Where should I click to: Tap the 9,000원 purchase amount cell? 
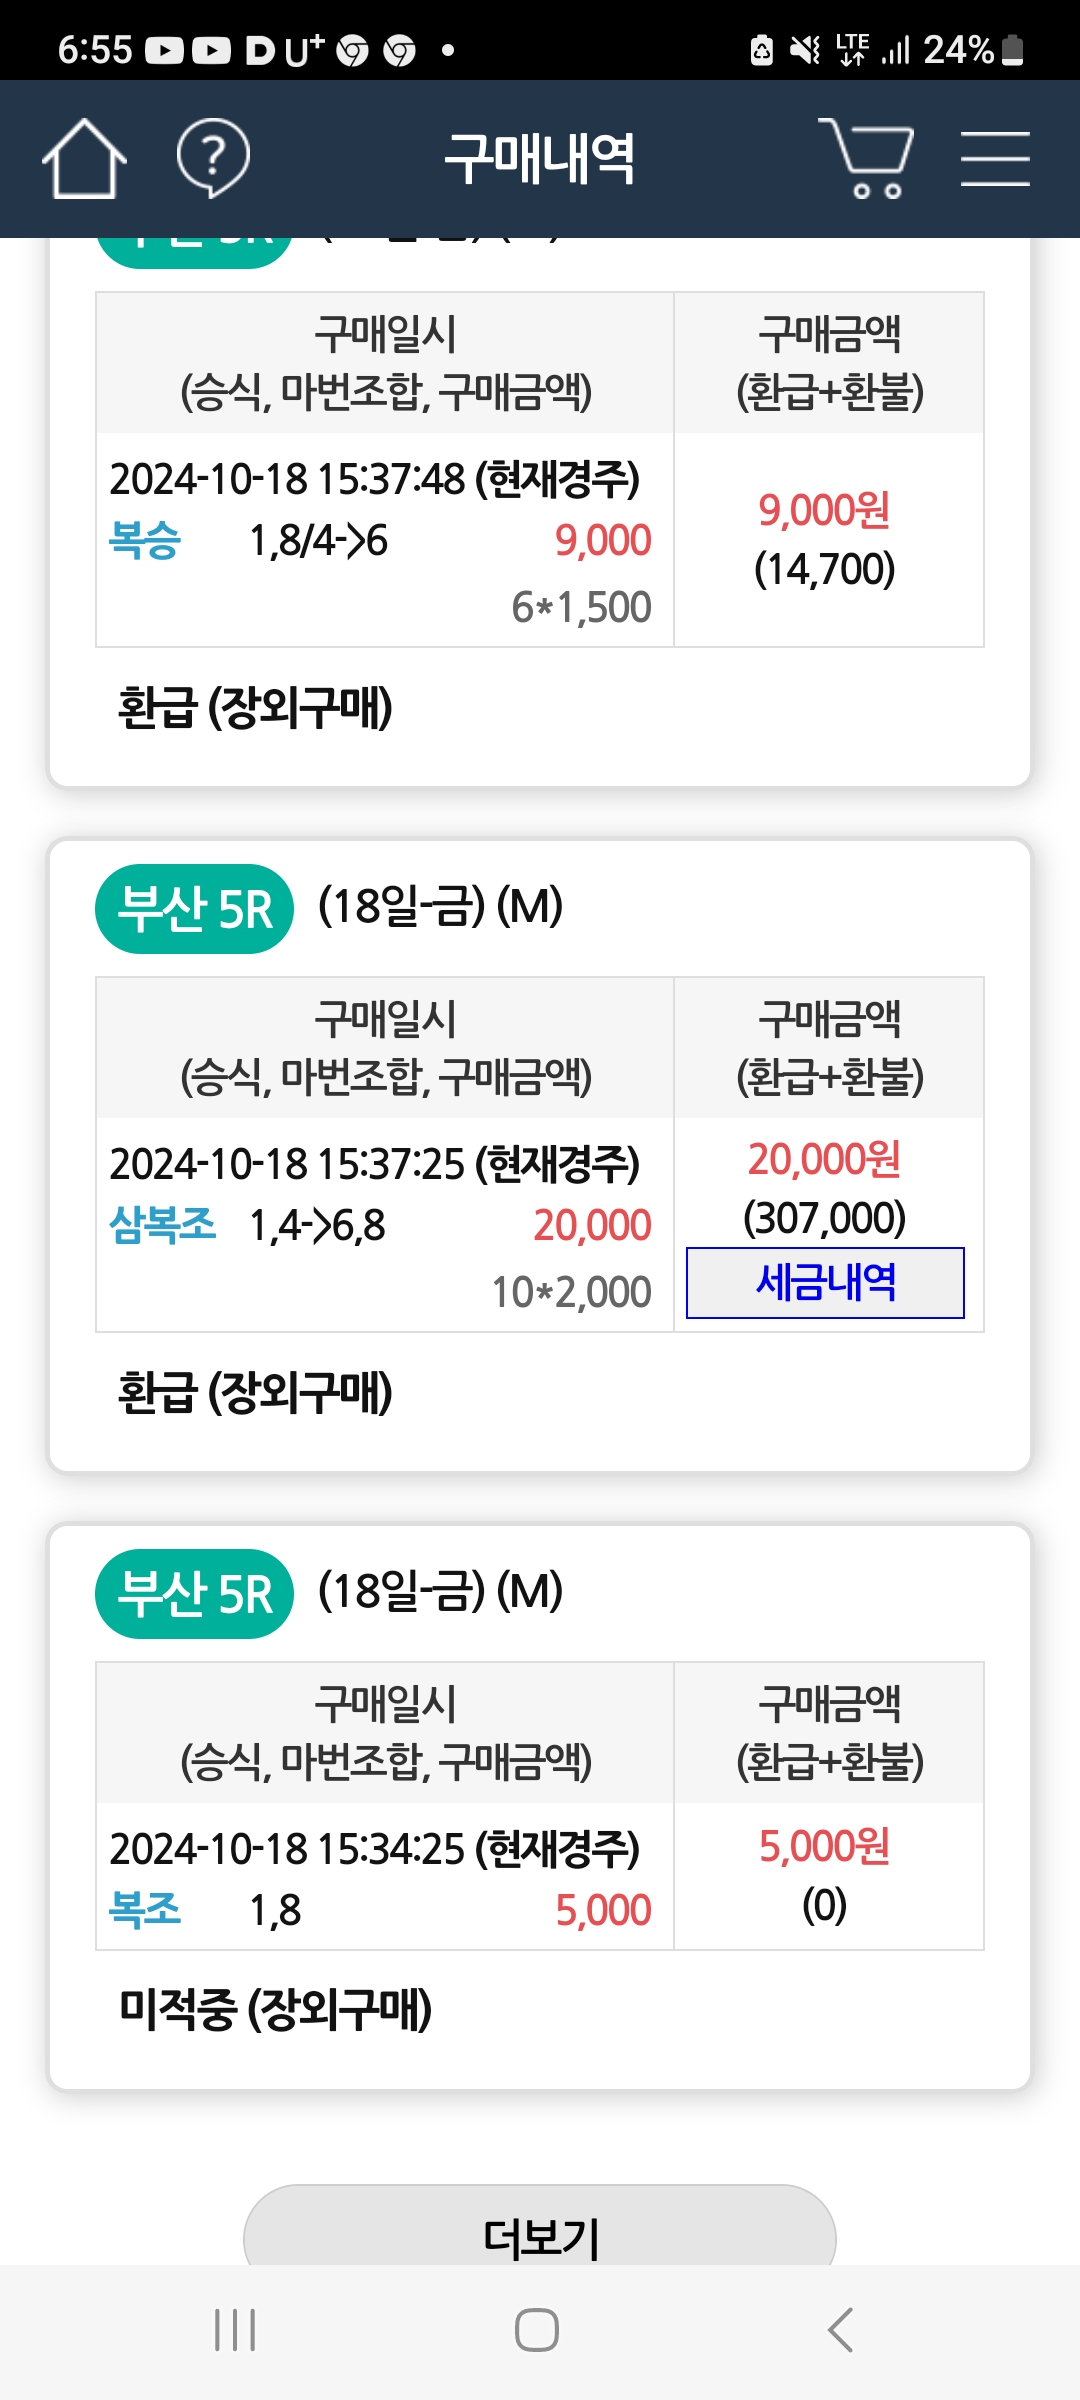tap(824, 511)
